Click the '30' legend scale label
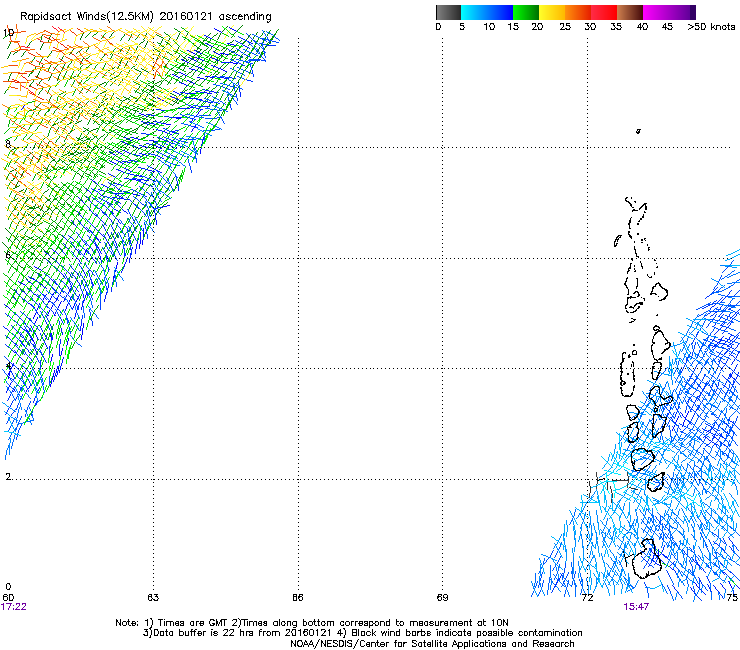The height and width of the screenshot is (650, 740). click(x=590, y=27)
